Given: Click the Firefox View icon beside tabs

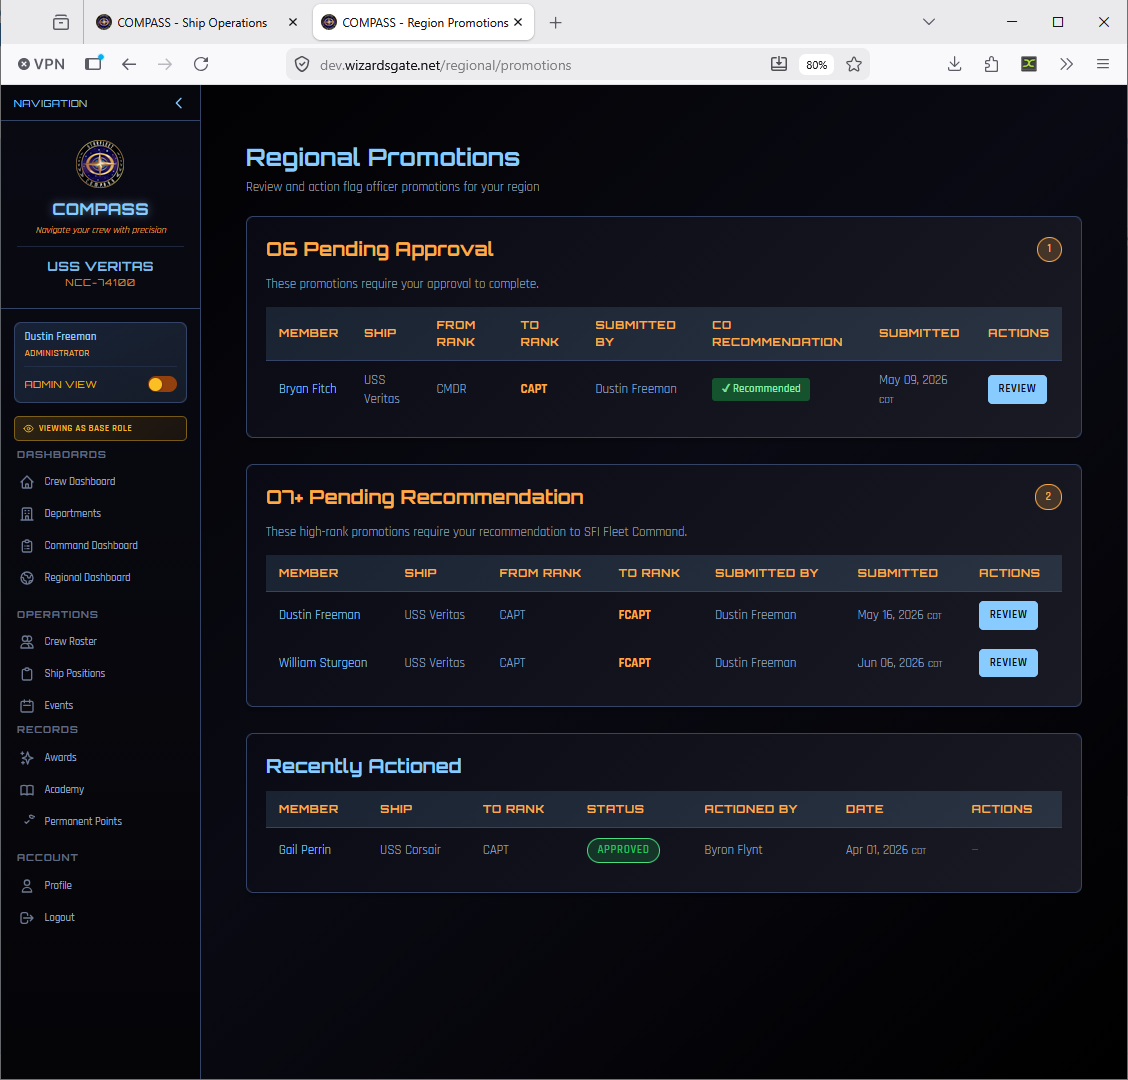Looking at the screenshot, I should [61, 22].
